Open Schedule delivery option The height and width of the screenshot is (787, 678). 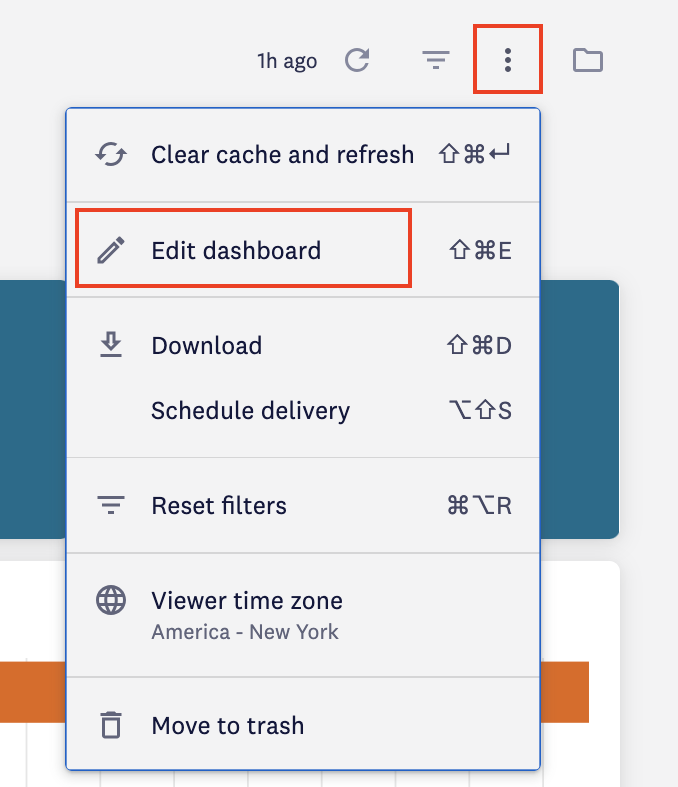[250, 410]
